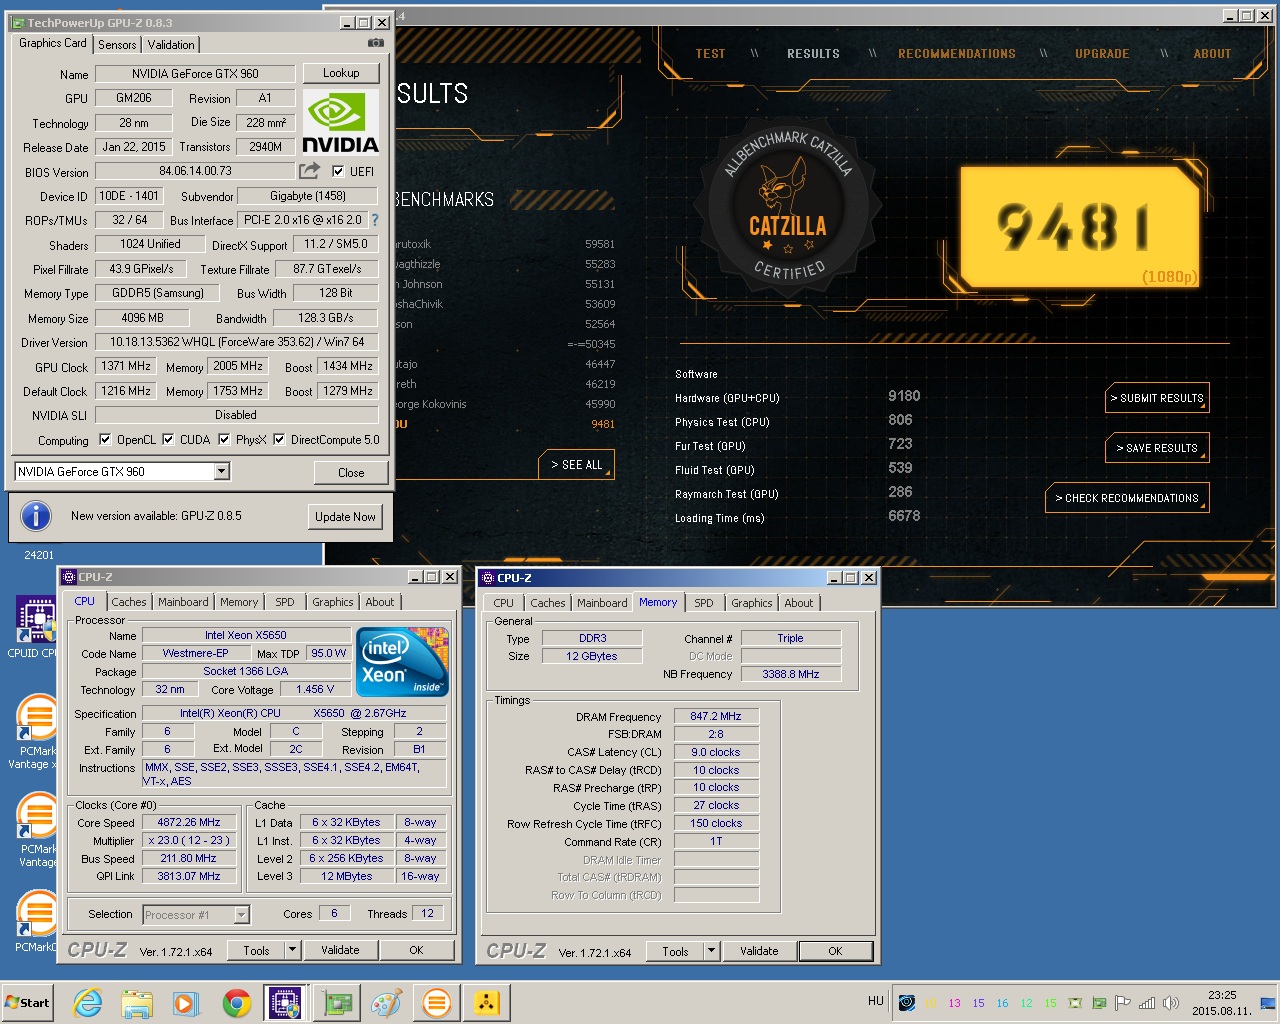This screenshot has height=1024, width=1280.
Task: Click the GPU-Z update info icon
Action: [36, 515]
